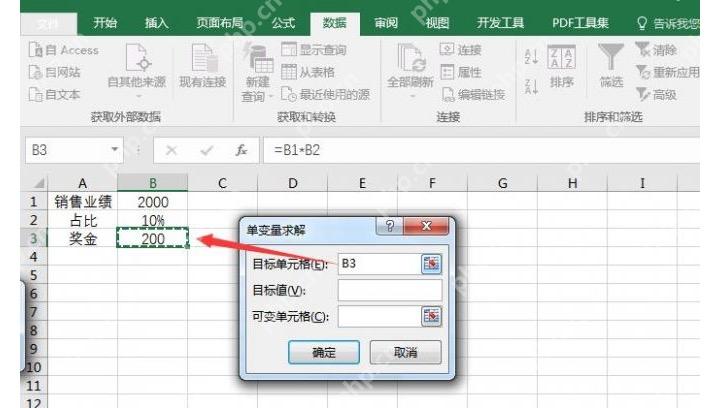Click the Tell me (告诉我) search box
Viewport: 720px width, 408px height.
point(669,23)
